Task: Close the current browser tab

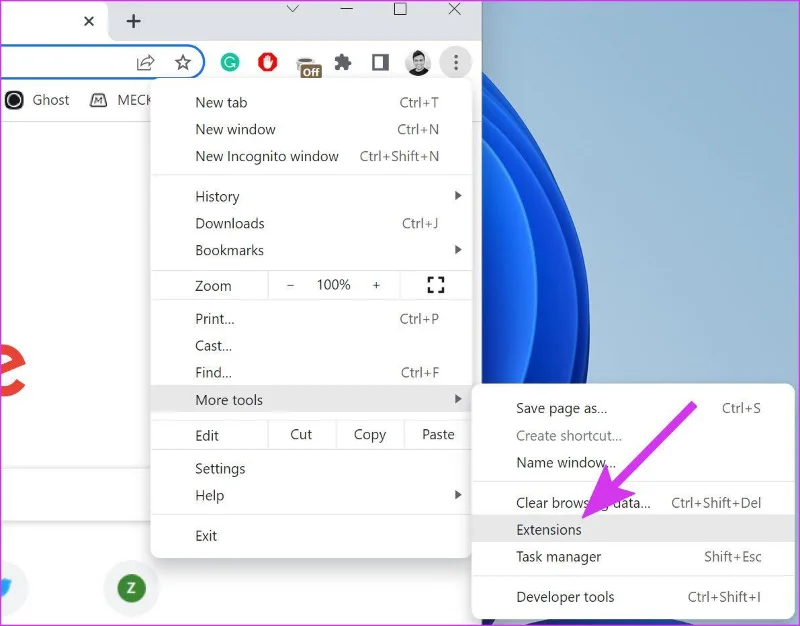Action: coord(89,21)
